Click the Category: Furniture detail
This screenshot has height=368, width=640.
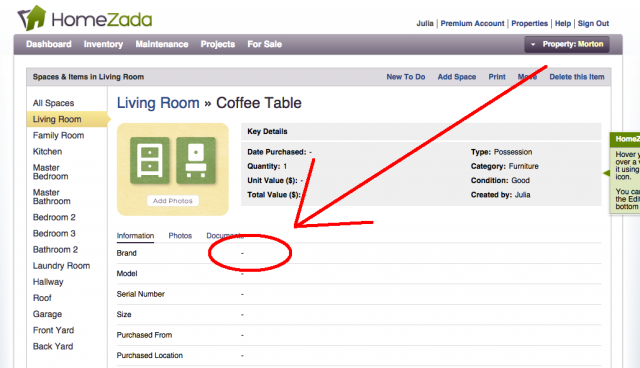[x=504, y=166]
